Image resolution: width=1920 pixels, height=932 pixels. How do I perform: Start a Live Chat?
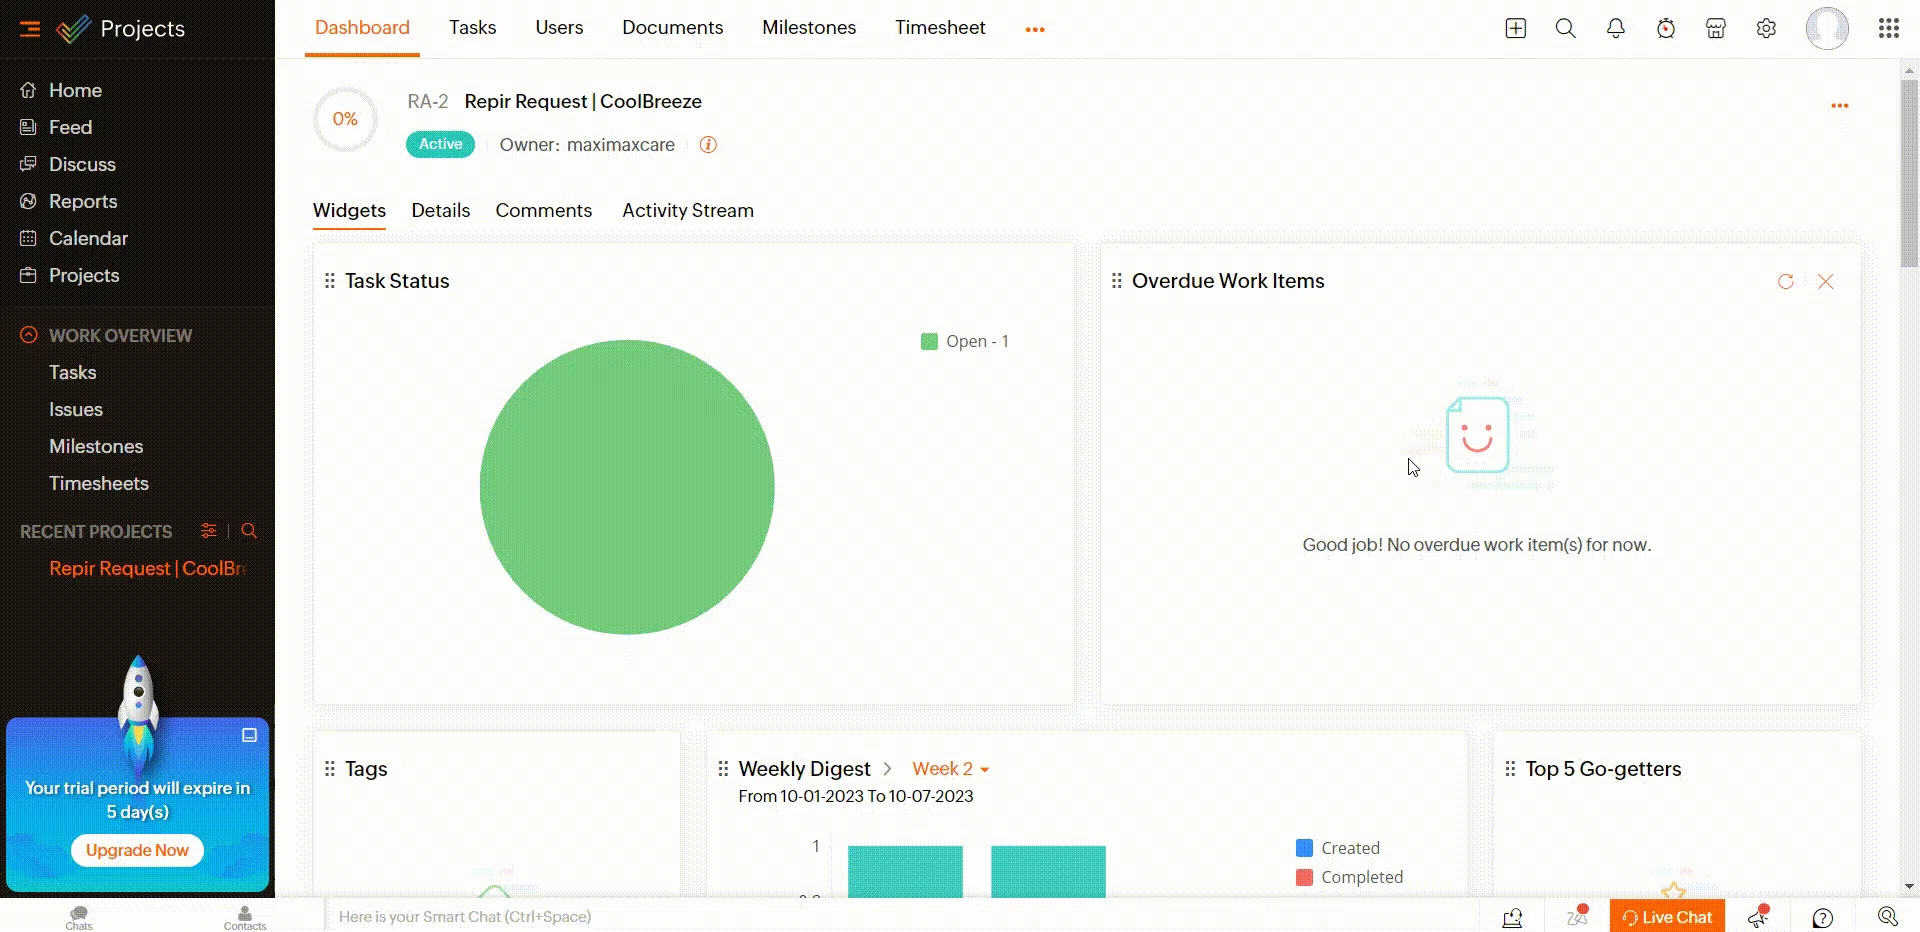click(x=1667, y=917)
